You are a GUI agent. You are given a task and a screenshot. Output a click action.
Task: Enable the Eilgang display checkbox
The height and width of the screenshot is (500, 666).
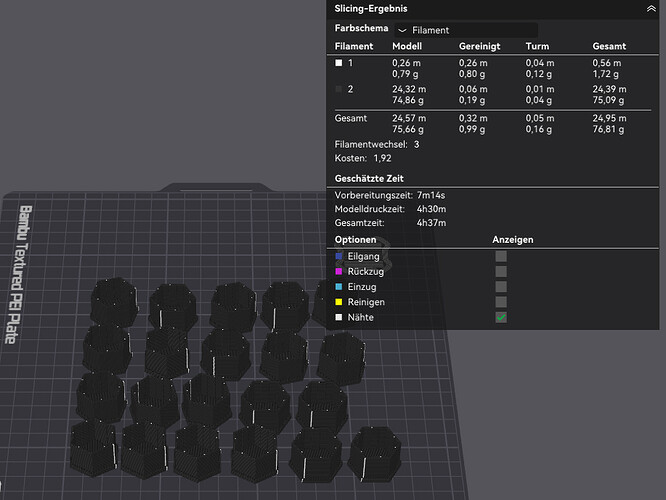[501, 256]
